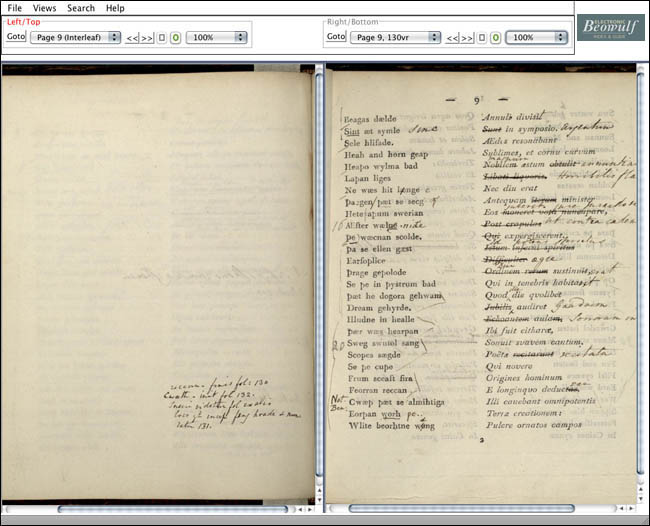Click the right pane vertical scrollbar

pos(641,276)
